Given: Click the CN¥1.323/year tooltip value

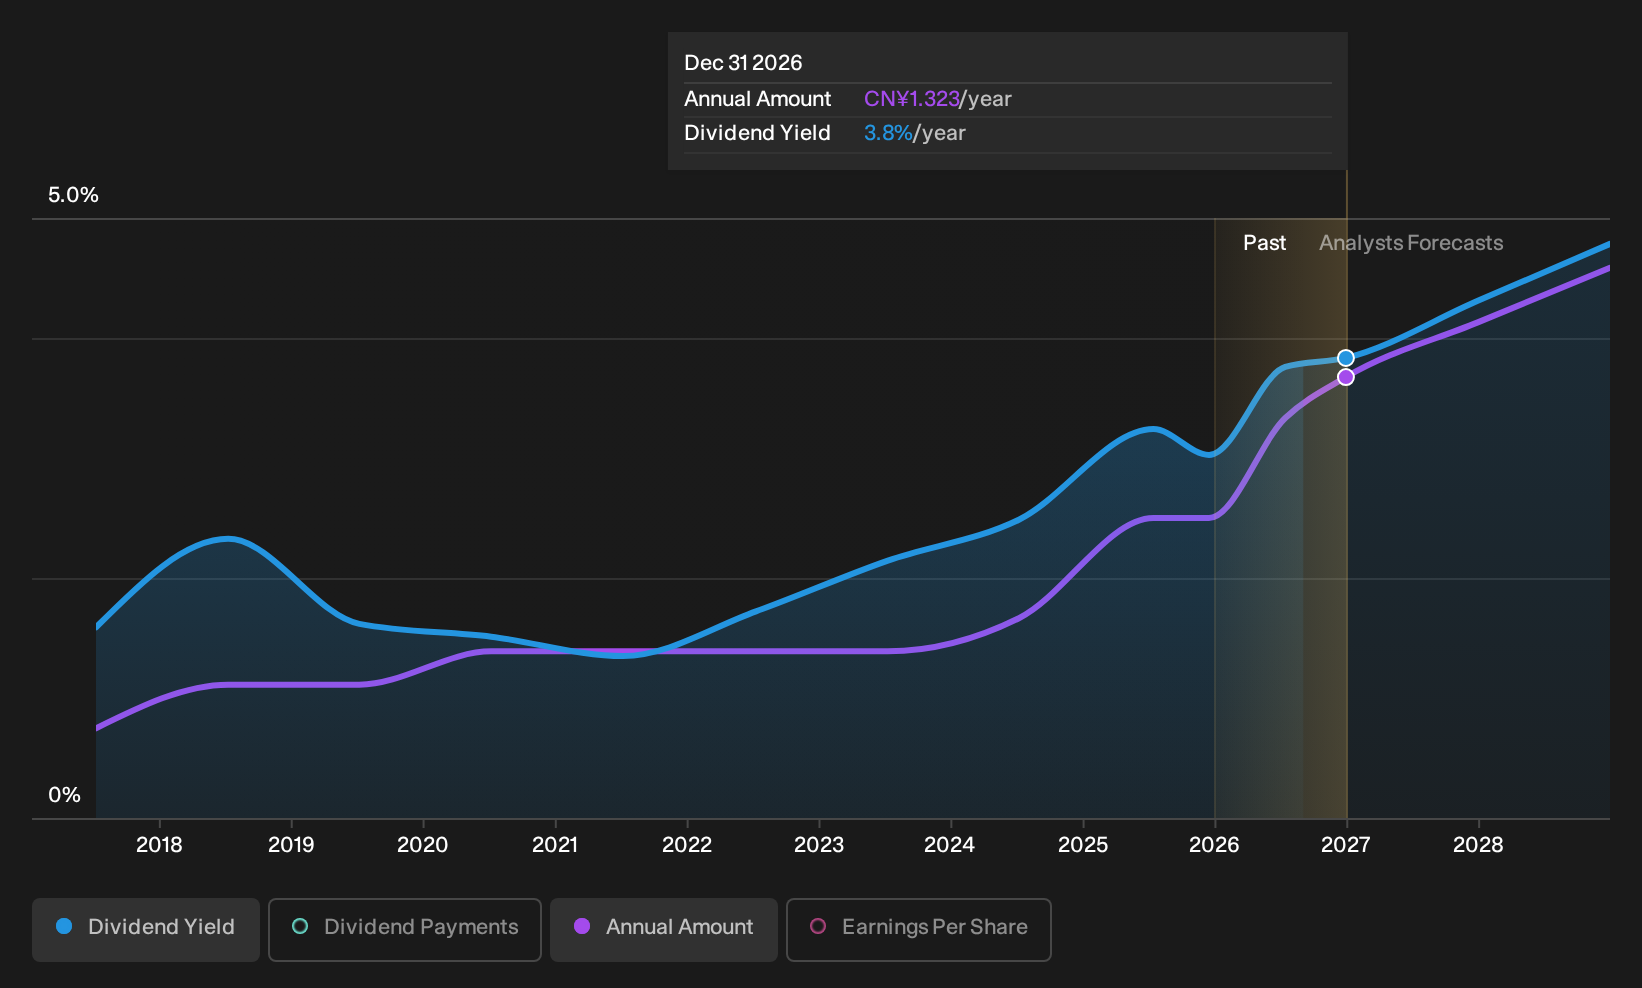Looking at the screenshot, I should 938,99.
